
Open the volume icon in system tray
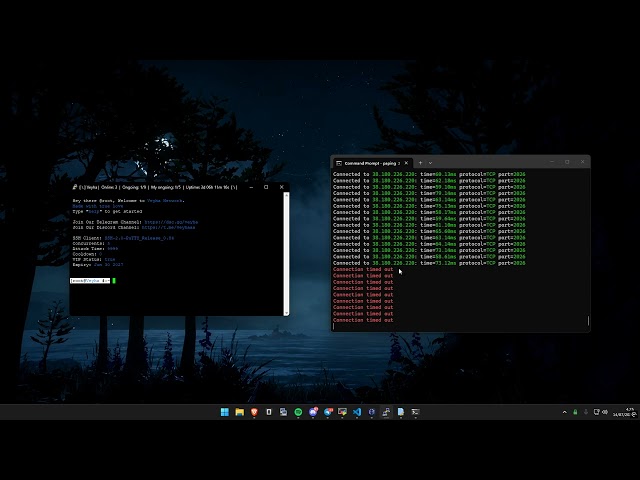[x=605, y=412]
